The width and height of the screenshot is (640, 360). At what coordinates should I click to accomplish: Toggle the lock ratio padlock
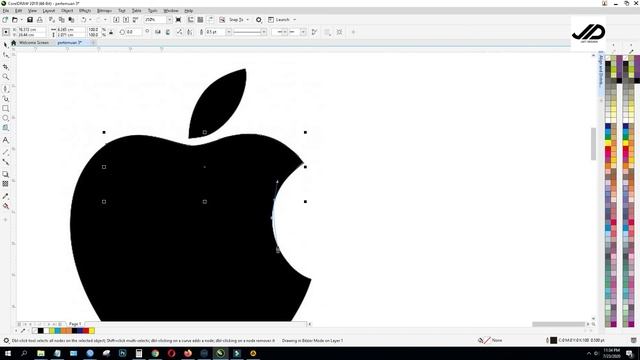click(x=111, y=32)
